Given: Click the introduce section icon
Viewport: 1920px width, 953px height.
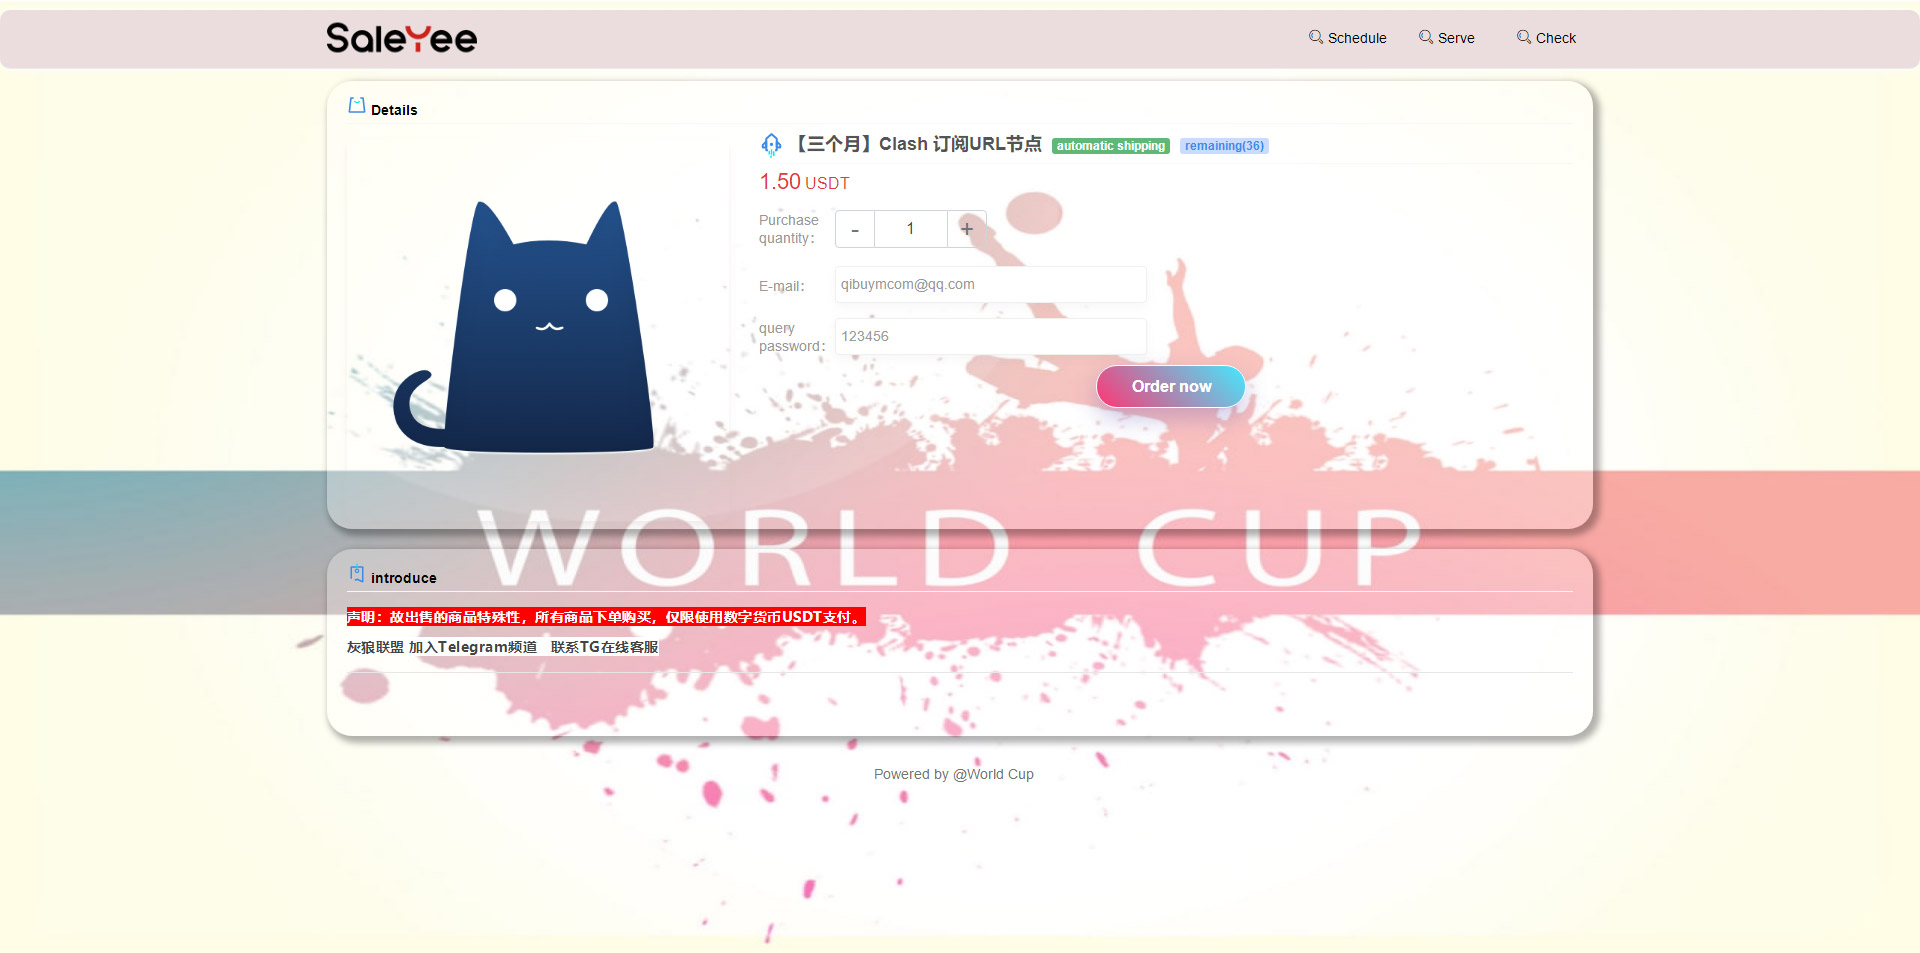Looking at the screenshot, I should (357, 574).
